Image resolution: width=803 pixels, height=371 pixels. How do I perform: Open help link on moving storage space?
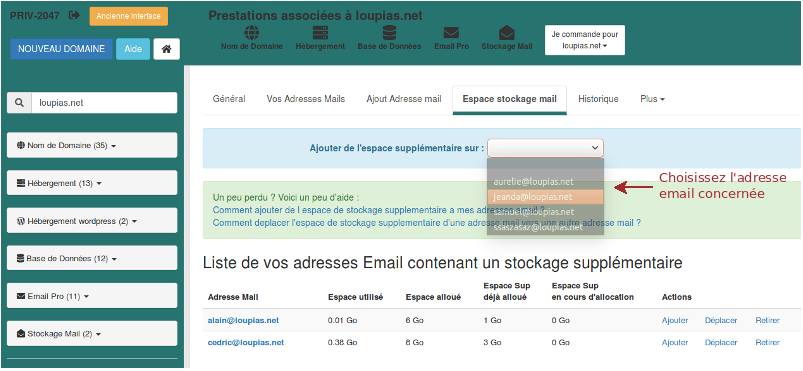click(x=427, y=222)
